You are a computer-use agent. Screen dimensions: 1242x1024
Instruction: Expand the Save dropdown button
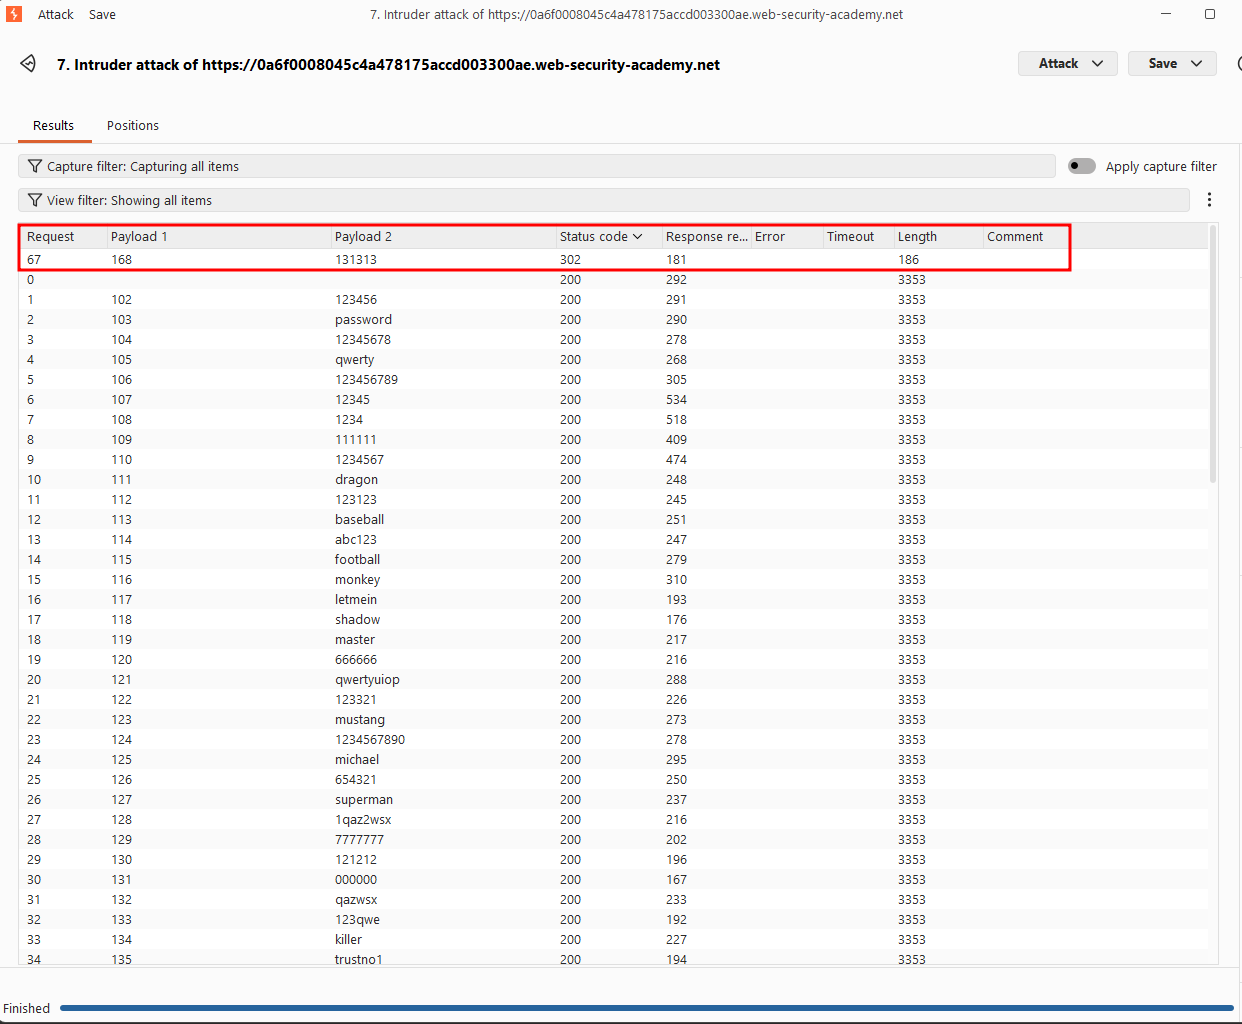1172,64
